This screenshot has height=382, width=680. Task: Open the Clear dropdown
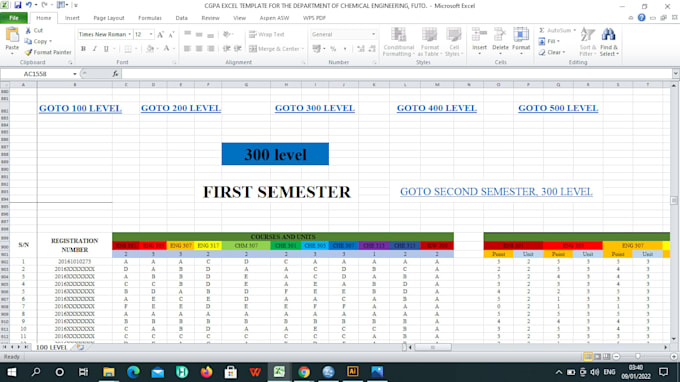click(x=552, y=52)
